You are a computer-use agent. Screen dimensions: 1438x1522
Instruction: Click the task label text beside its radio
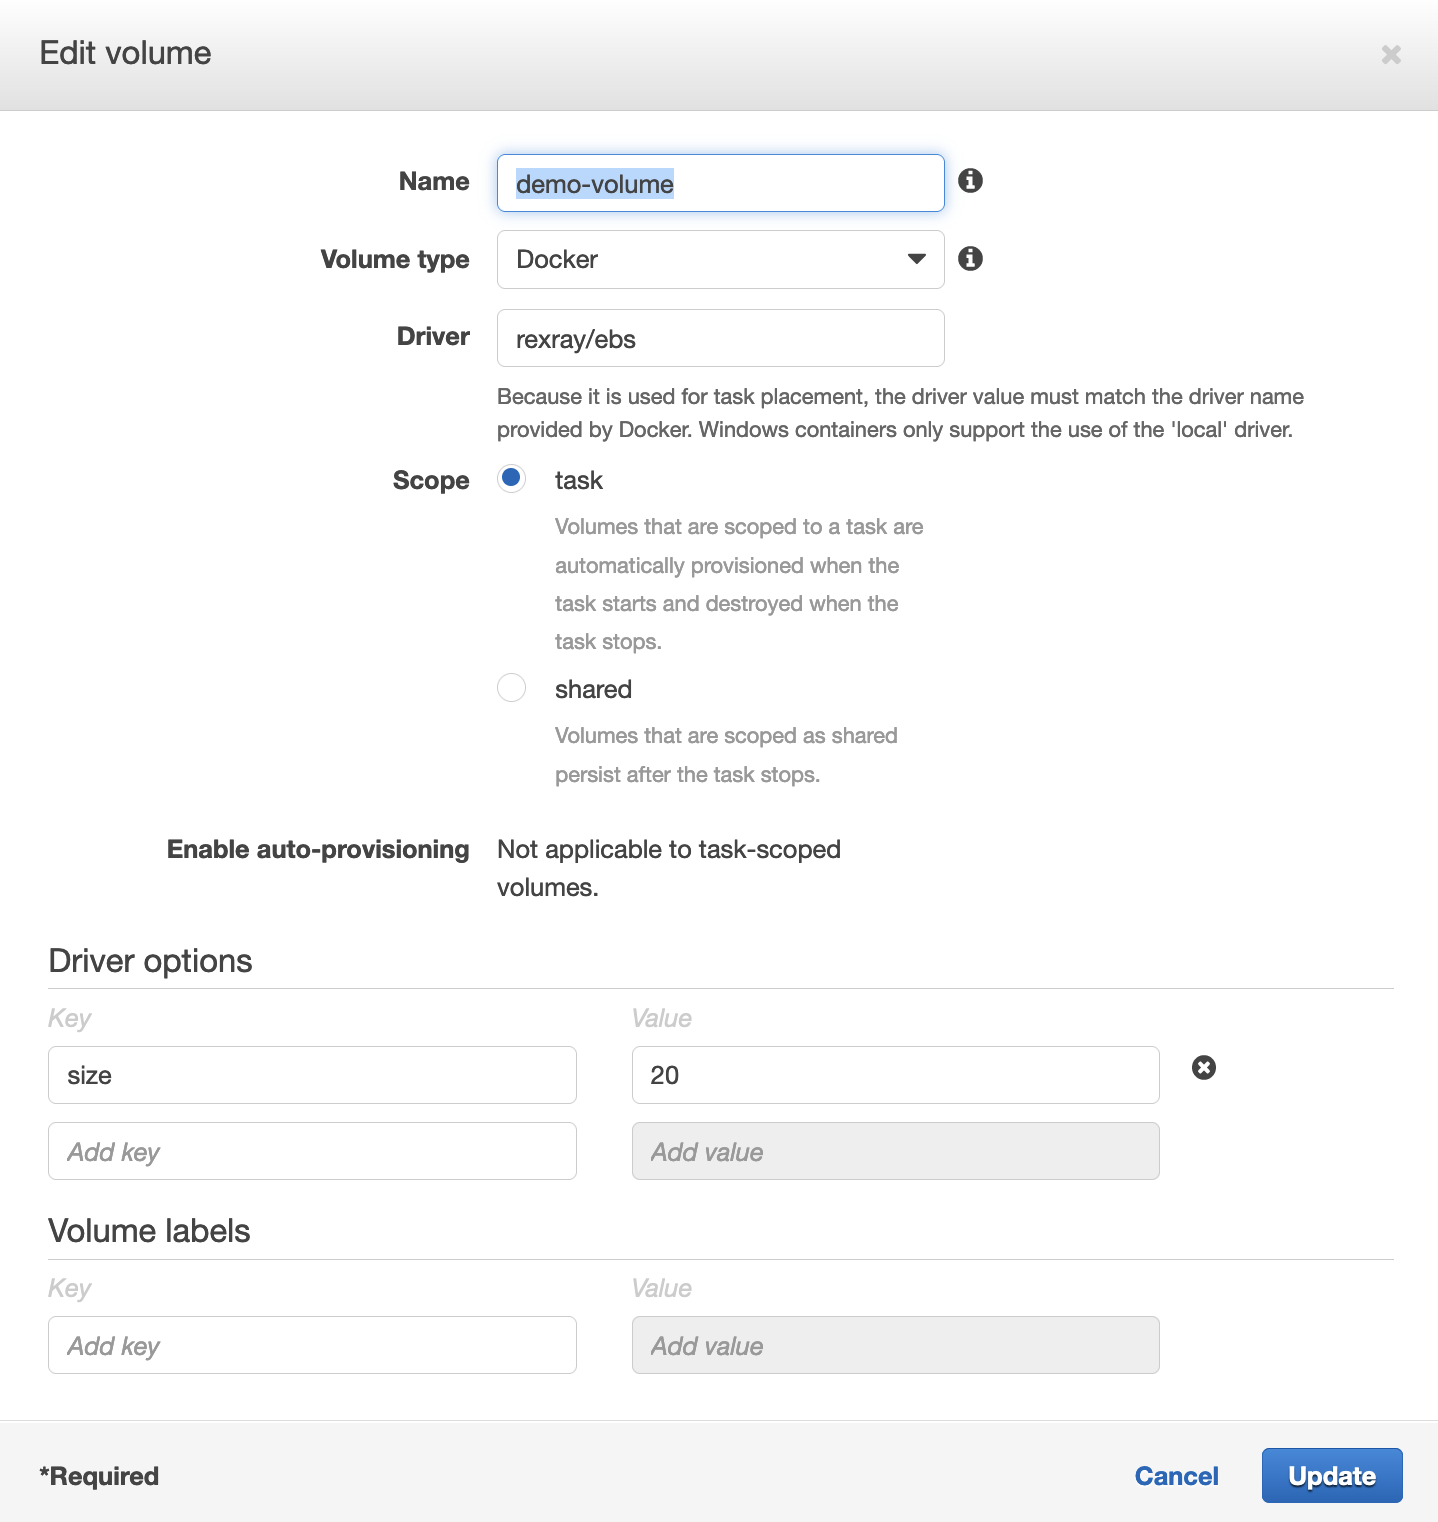[x=578, y=480]
